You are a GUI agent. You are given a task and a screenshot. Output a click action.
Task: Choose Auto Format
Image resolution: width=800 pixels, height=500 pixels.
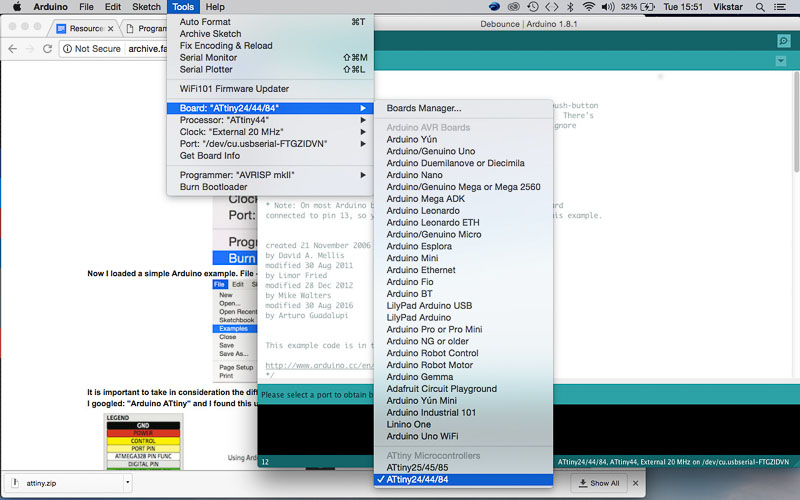[x=270, y=22]
